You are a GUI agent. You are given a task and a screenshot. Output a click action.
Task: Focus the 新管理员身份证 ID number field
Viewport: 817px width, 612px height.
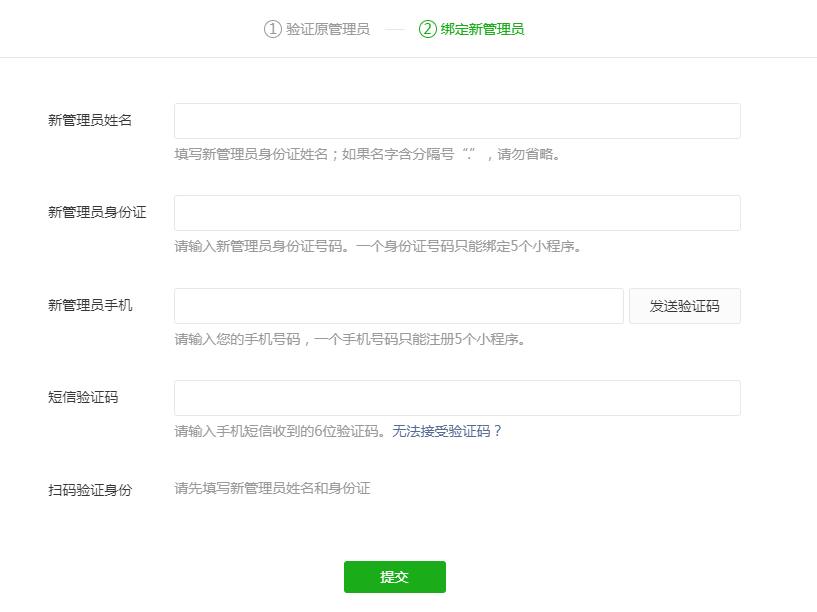pos(457,213)
